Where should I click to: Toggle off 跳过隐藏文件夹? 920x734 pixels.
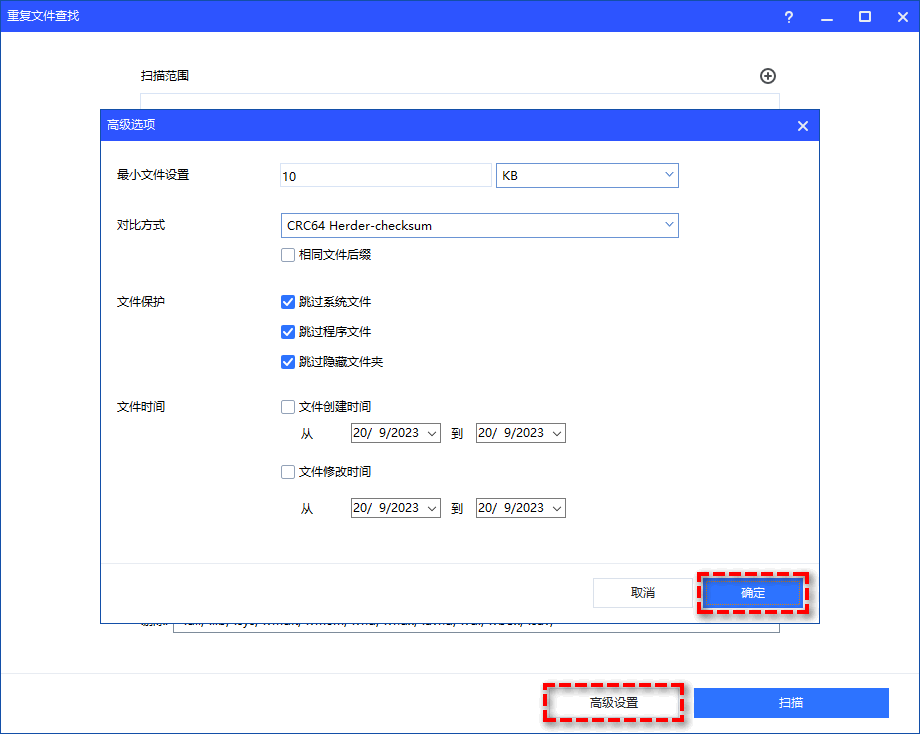(x=289, y=361)
